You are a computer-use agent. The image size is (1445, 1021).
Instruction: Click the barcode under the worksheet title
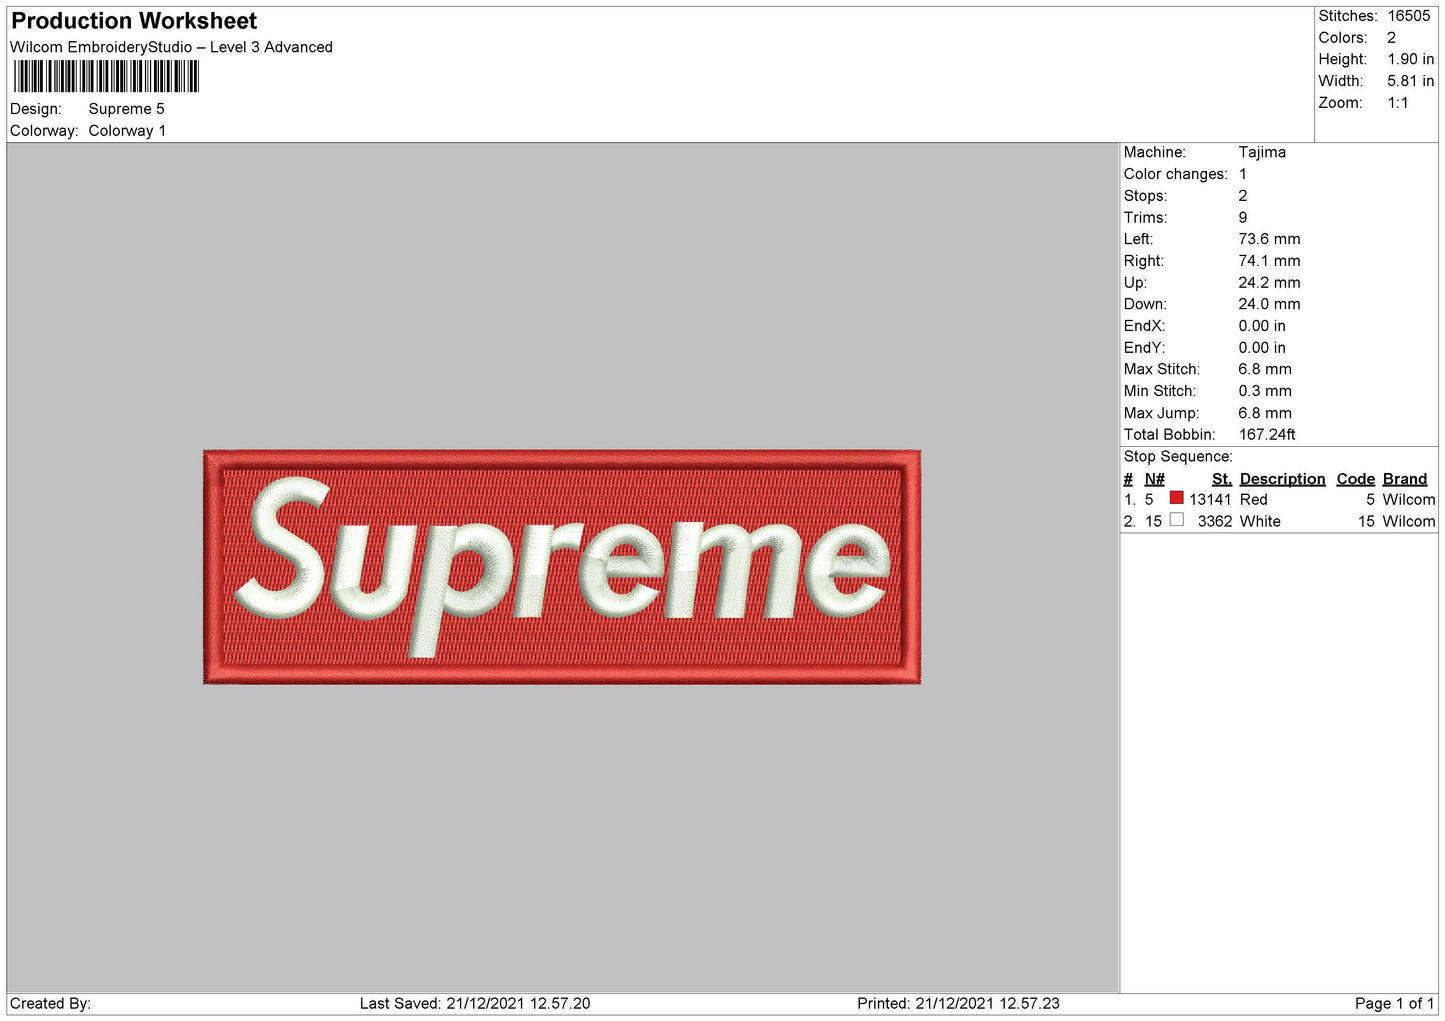pos(106,77)
